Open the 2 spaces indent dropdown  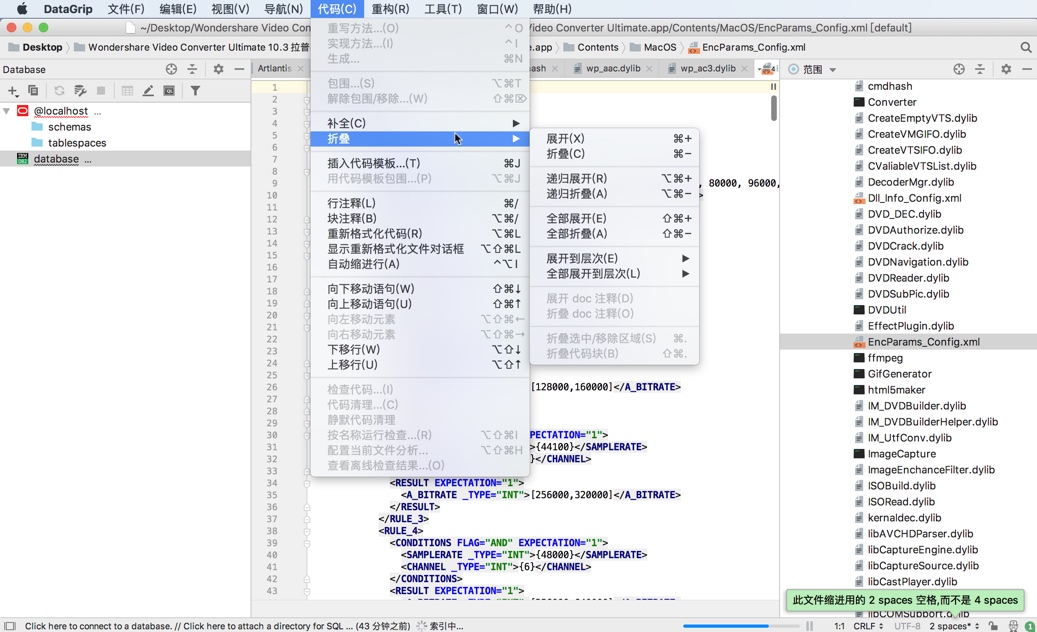(954, 625)
